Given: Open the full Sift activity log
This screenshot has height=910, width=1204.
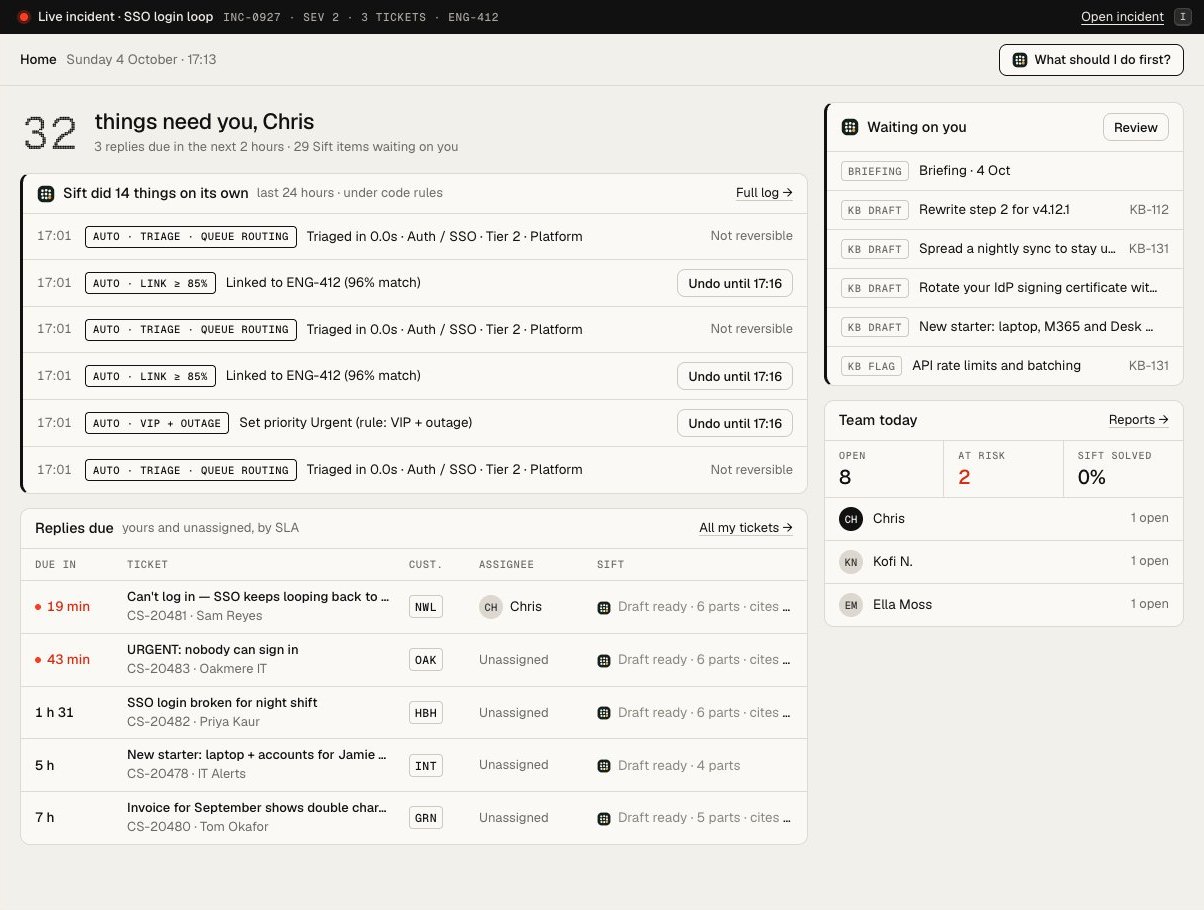Looking at the screenshot, I should [x=764, y=193].
